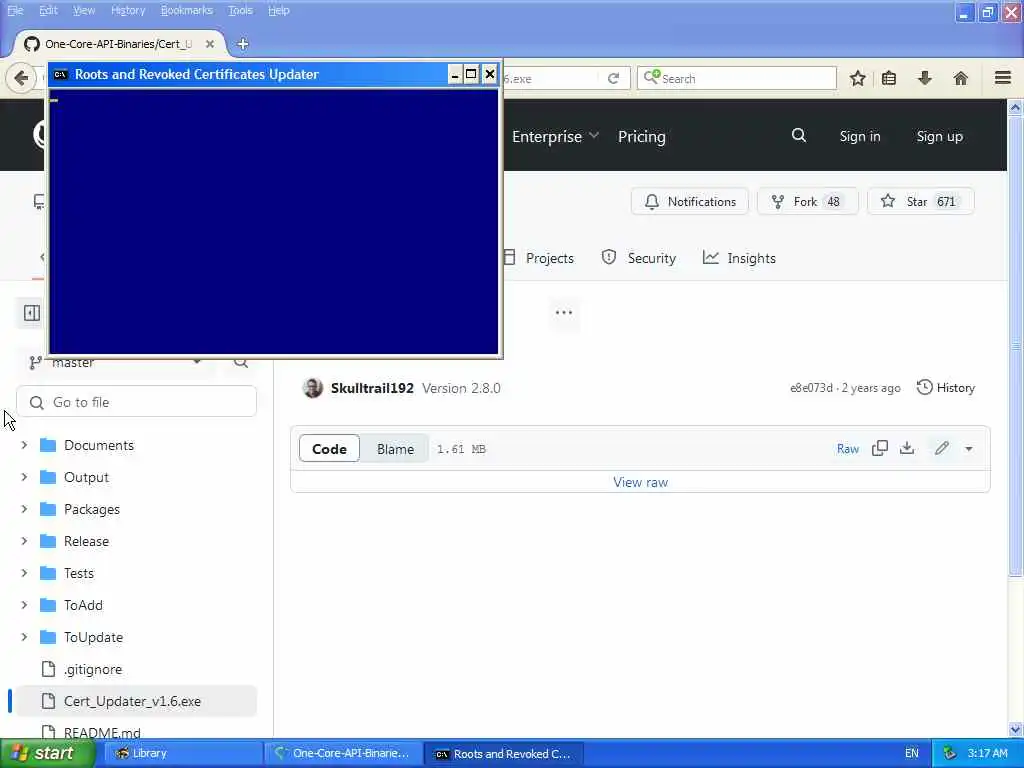Bookmark this page with star icon
Viewport: 1024px width, 768px height.
857,78
